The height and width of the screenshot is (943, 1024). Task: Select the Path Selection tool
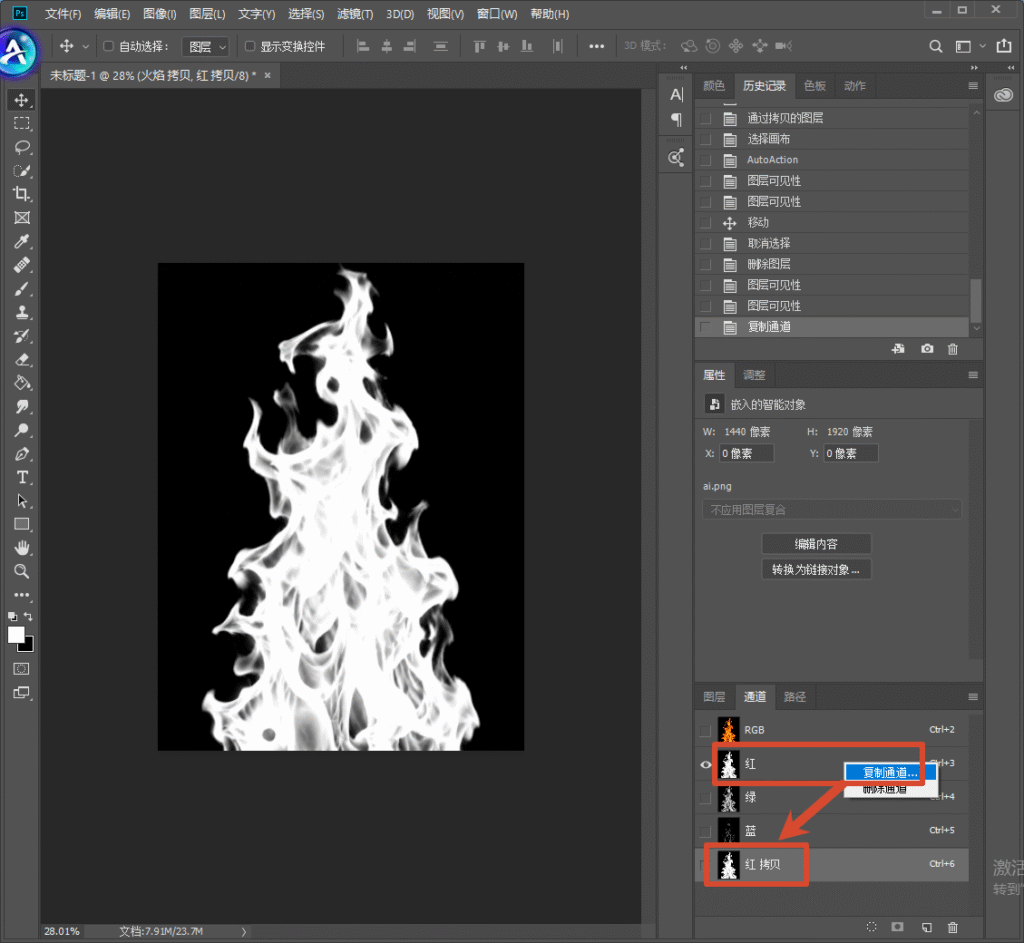tap(22, 501)
